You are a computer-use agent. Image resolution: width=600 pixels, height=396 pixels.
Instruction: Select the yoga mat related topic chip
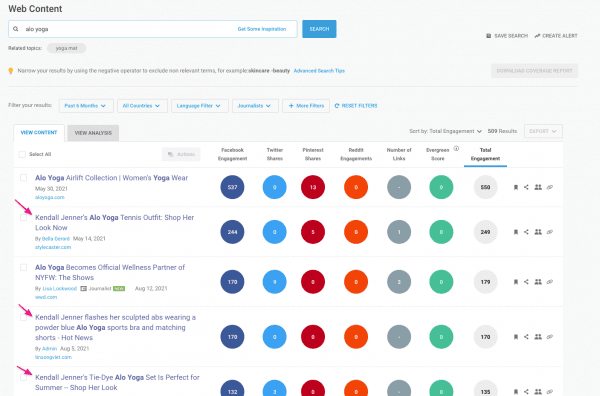click(67, 48)
